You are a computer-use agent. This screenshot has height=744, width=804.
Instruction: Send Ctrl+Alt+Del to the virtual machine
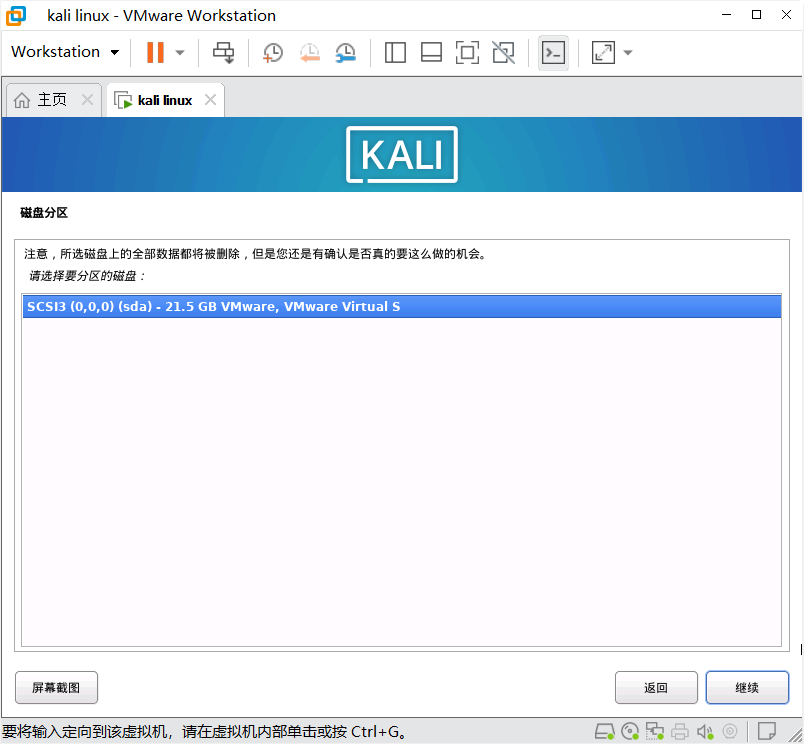pyautogui.click(x=222, y=52)
